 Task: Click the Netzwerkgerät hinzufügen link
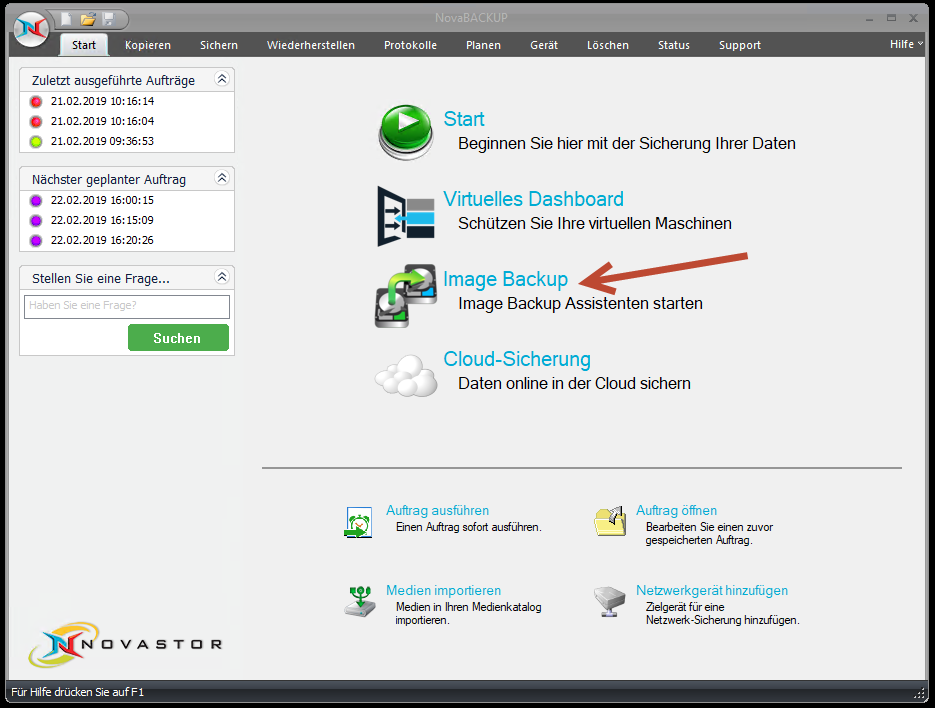point(712,590)
